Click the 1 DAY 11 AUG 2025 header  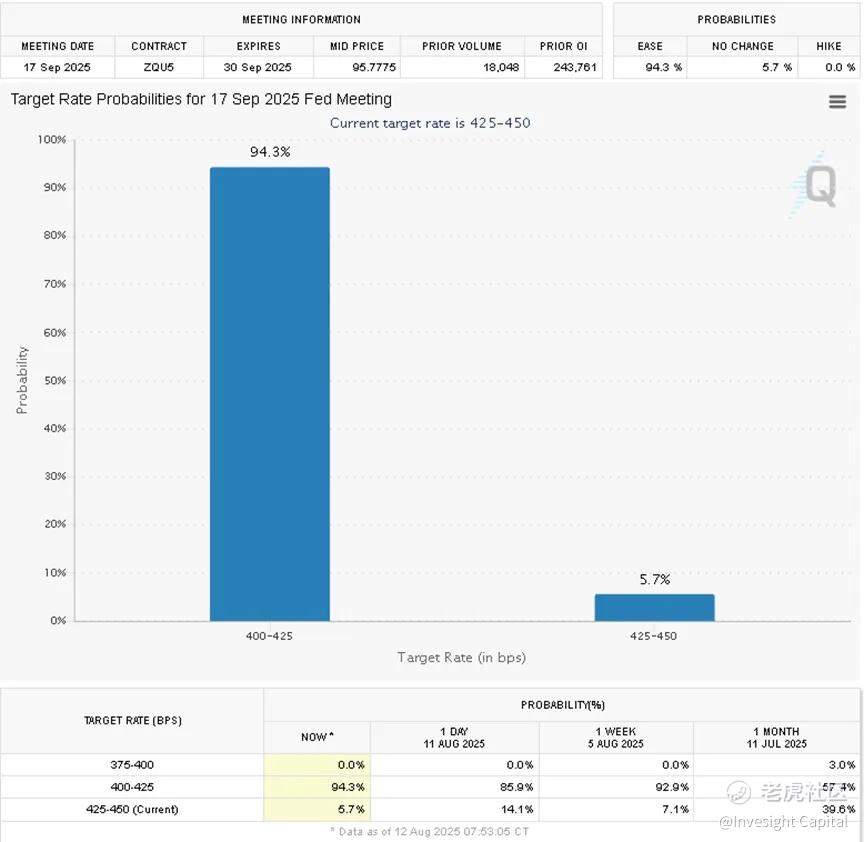454,737
